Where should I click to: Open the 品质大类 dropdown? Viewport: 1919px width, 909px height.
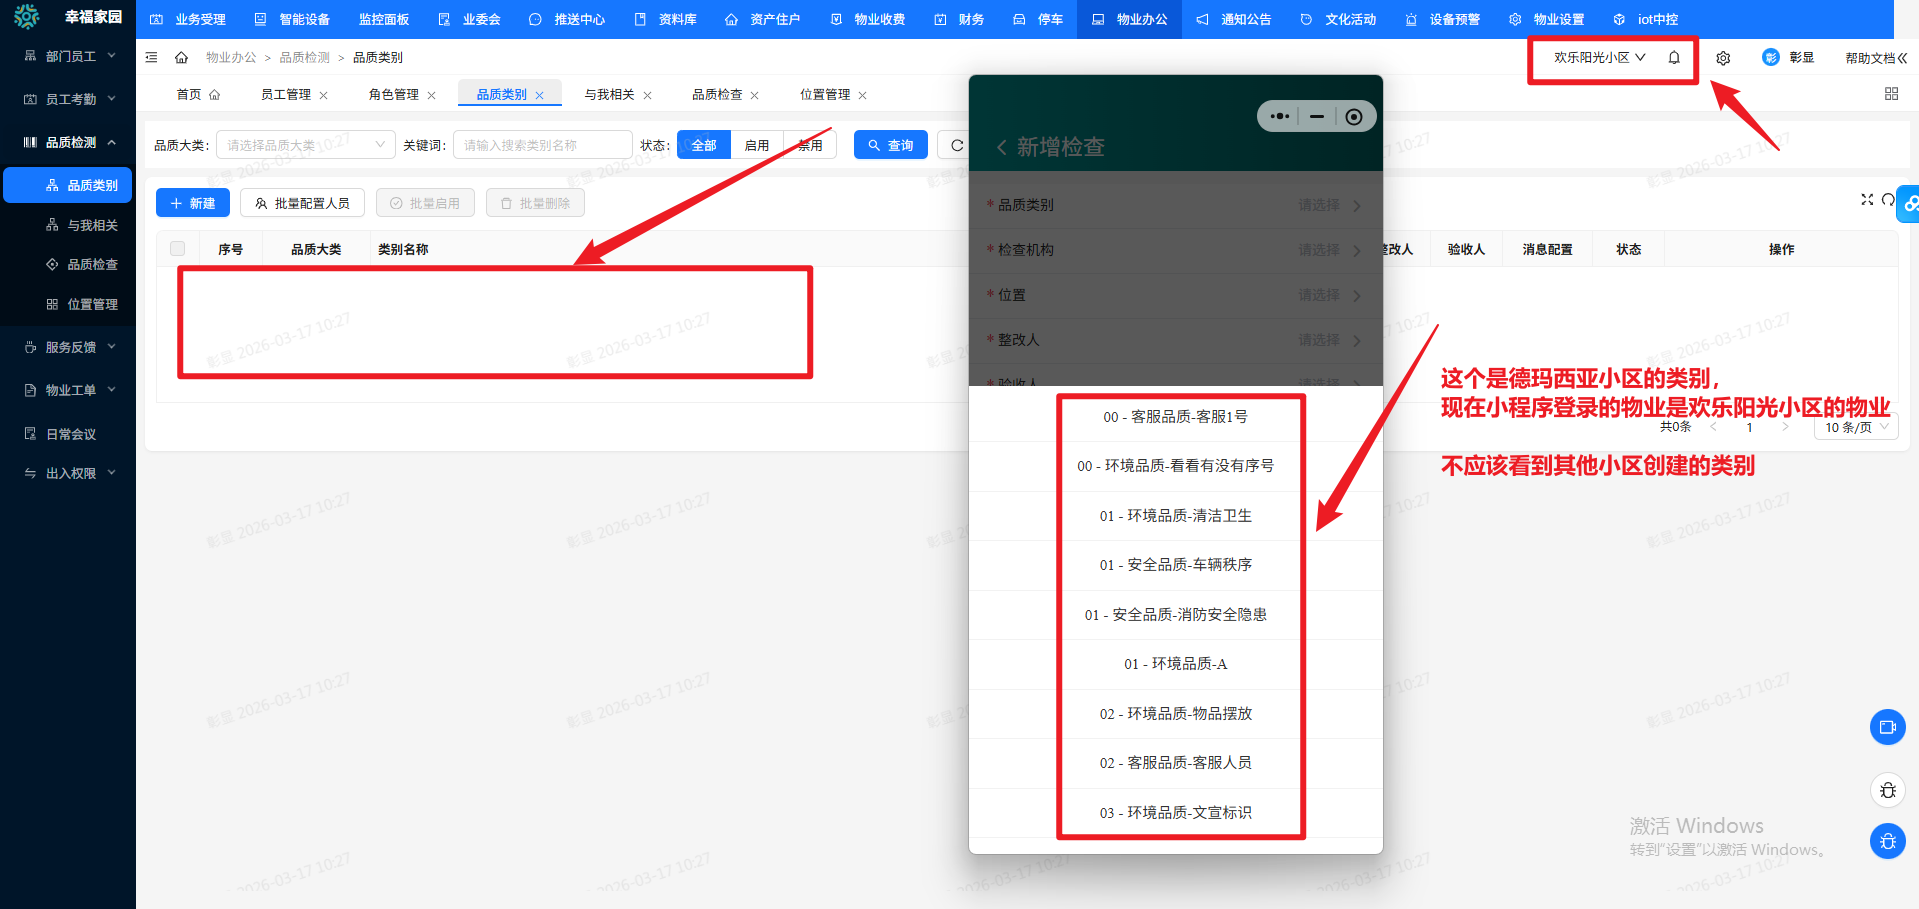[305, 145]
